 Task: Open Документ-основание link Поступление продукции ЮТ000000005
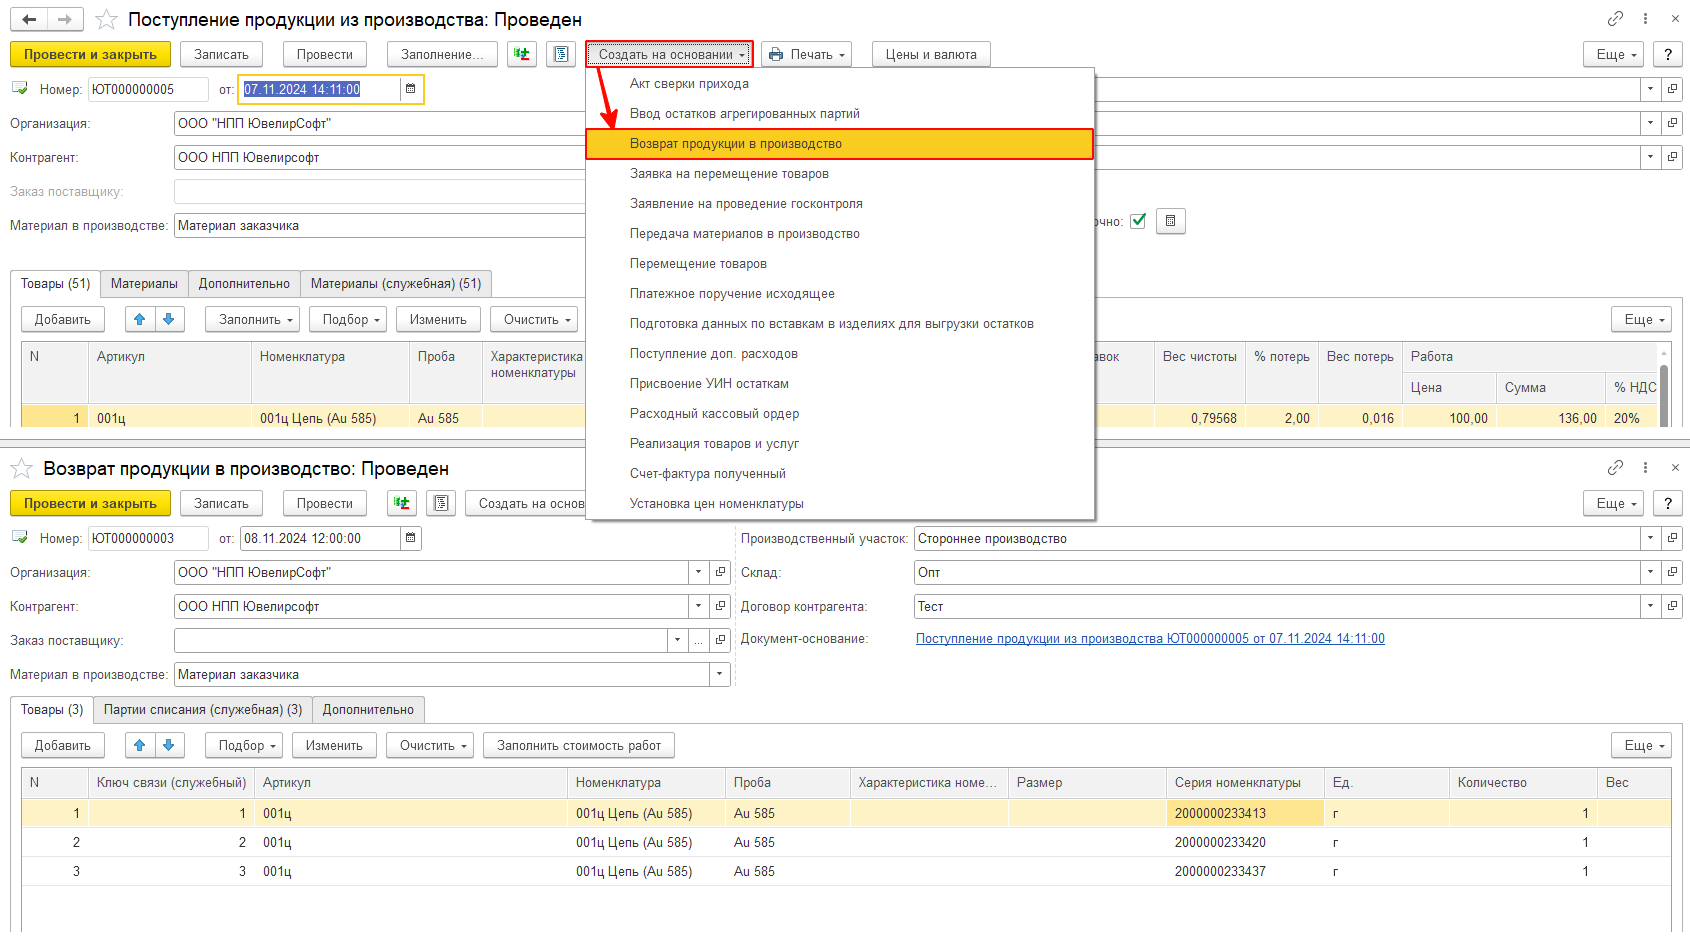pyautogui.click(x=1150, y=639)
